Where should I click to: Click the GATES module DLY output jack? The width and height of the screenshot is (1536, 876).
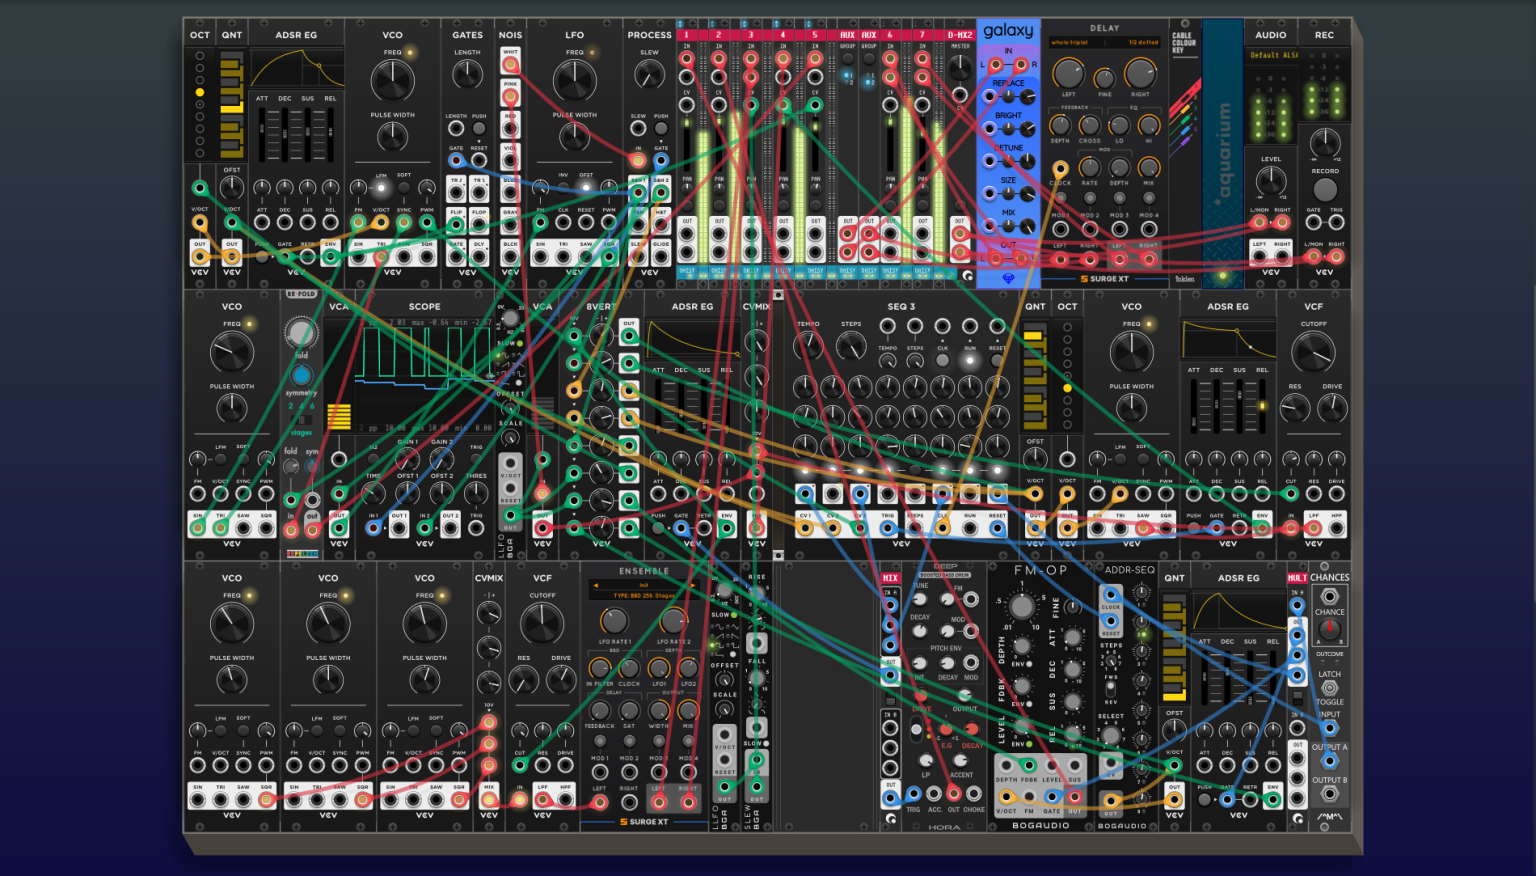click(479, 257)
